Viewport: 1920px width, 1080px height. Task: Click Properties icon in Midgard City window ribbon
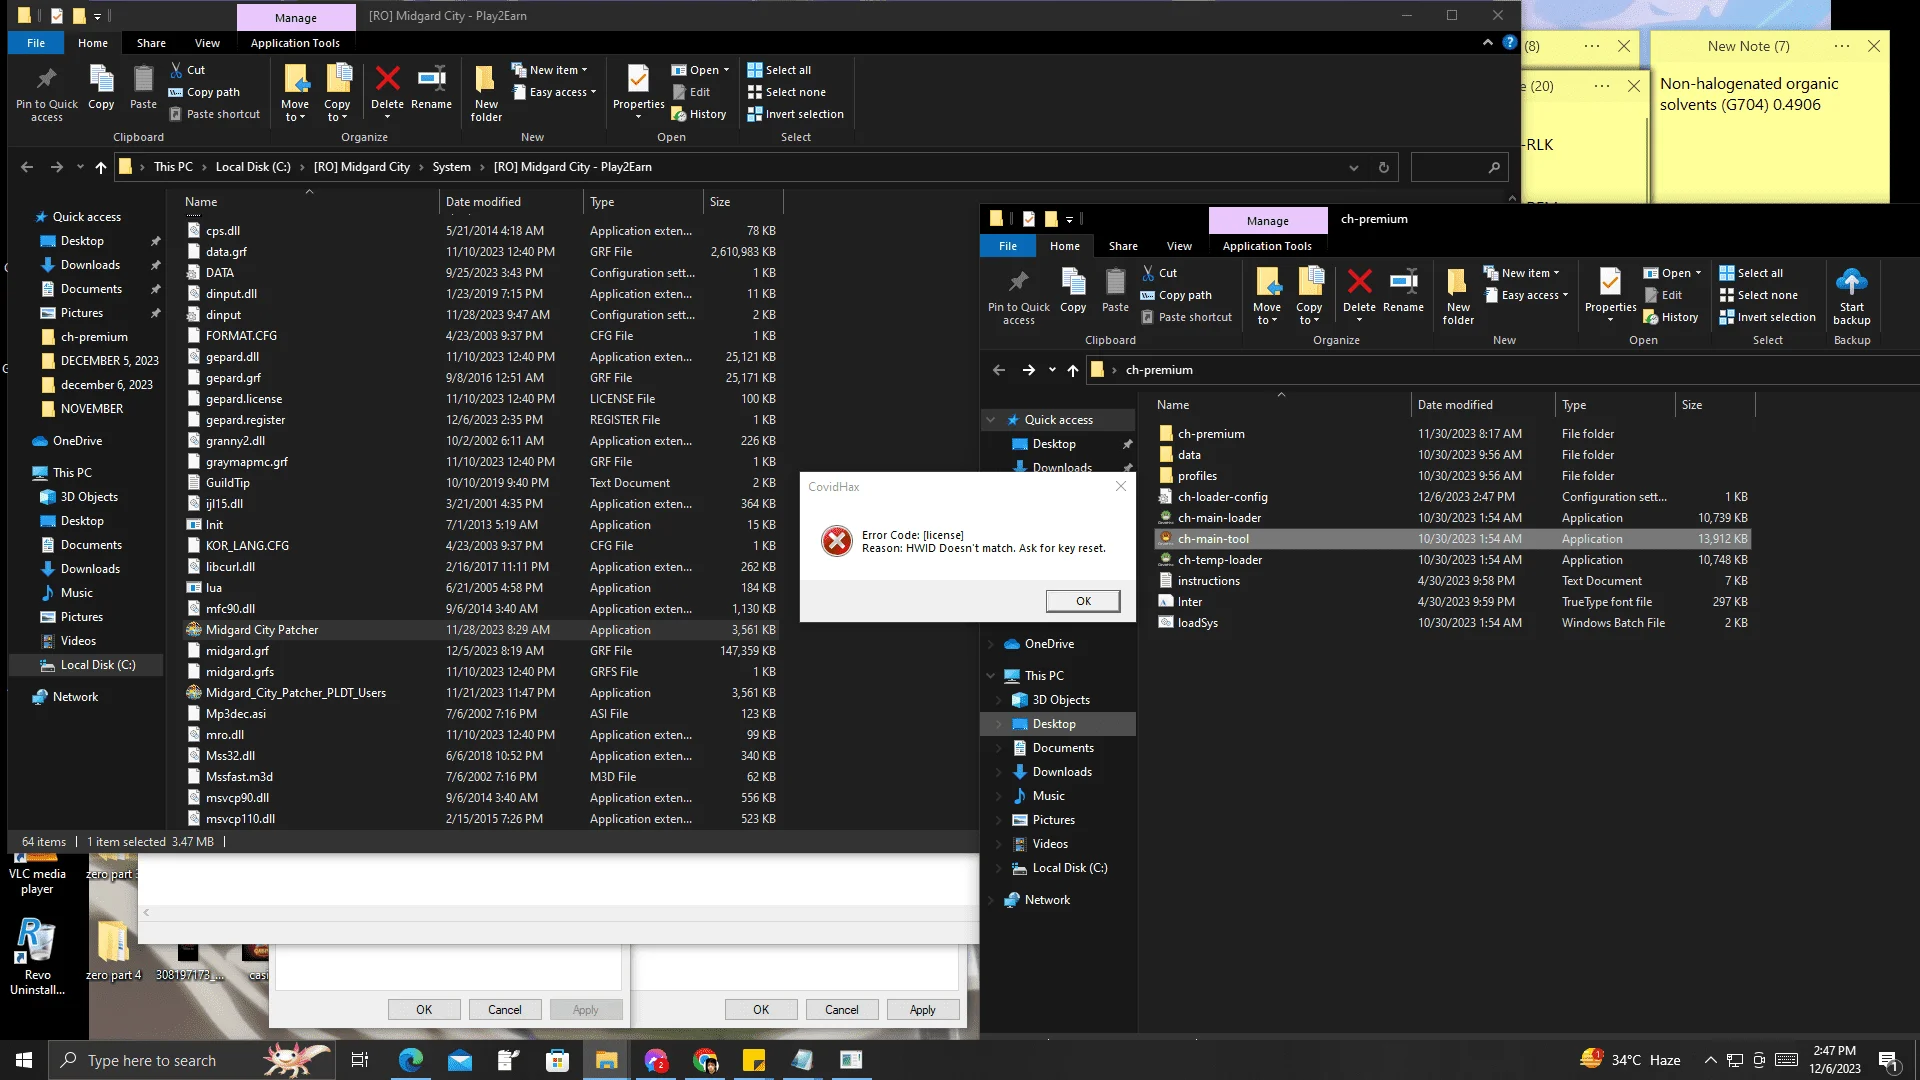pos(638,93)
